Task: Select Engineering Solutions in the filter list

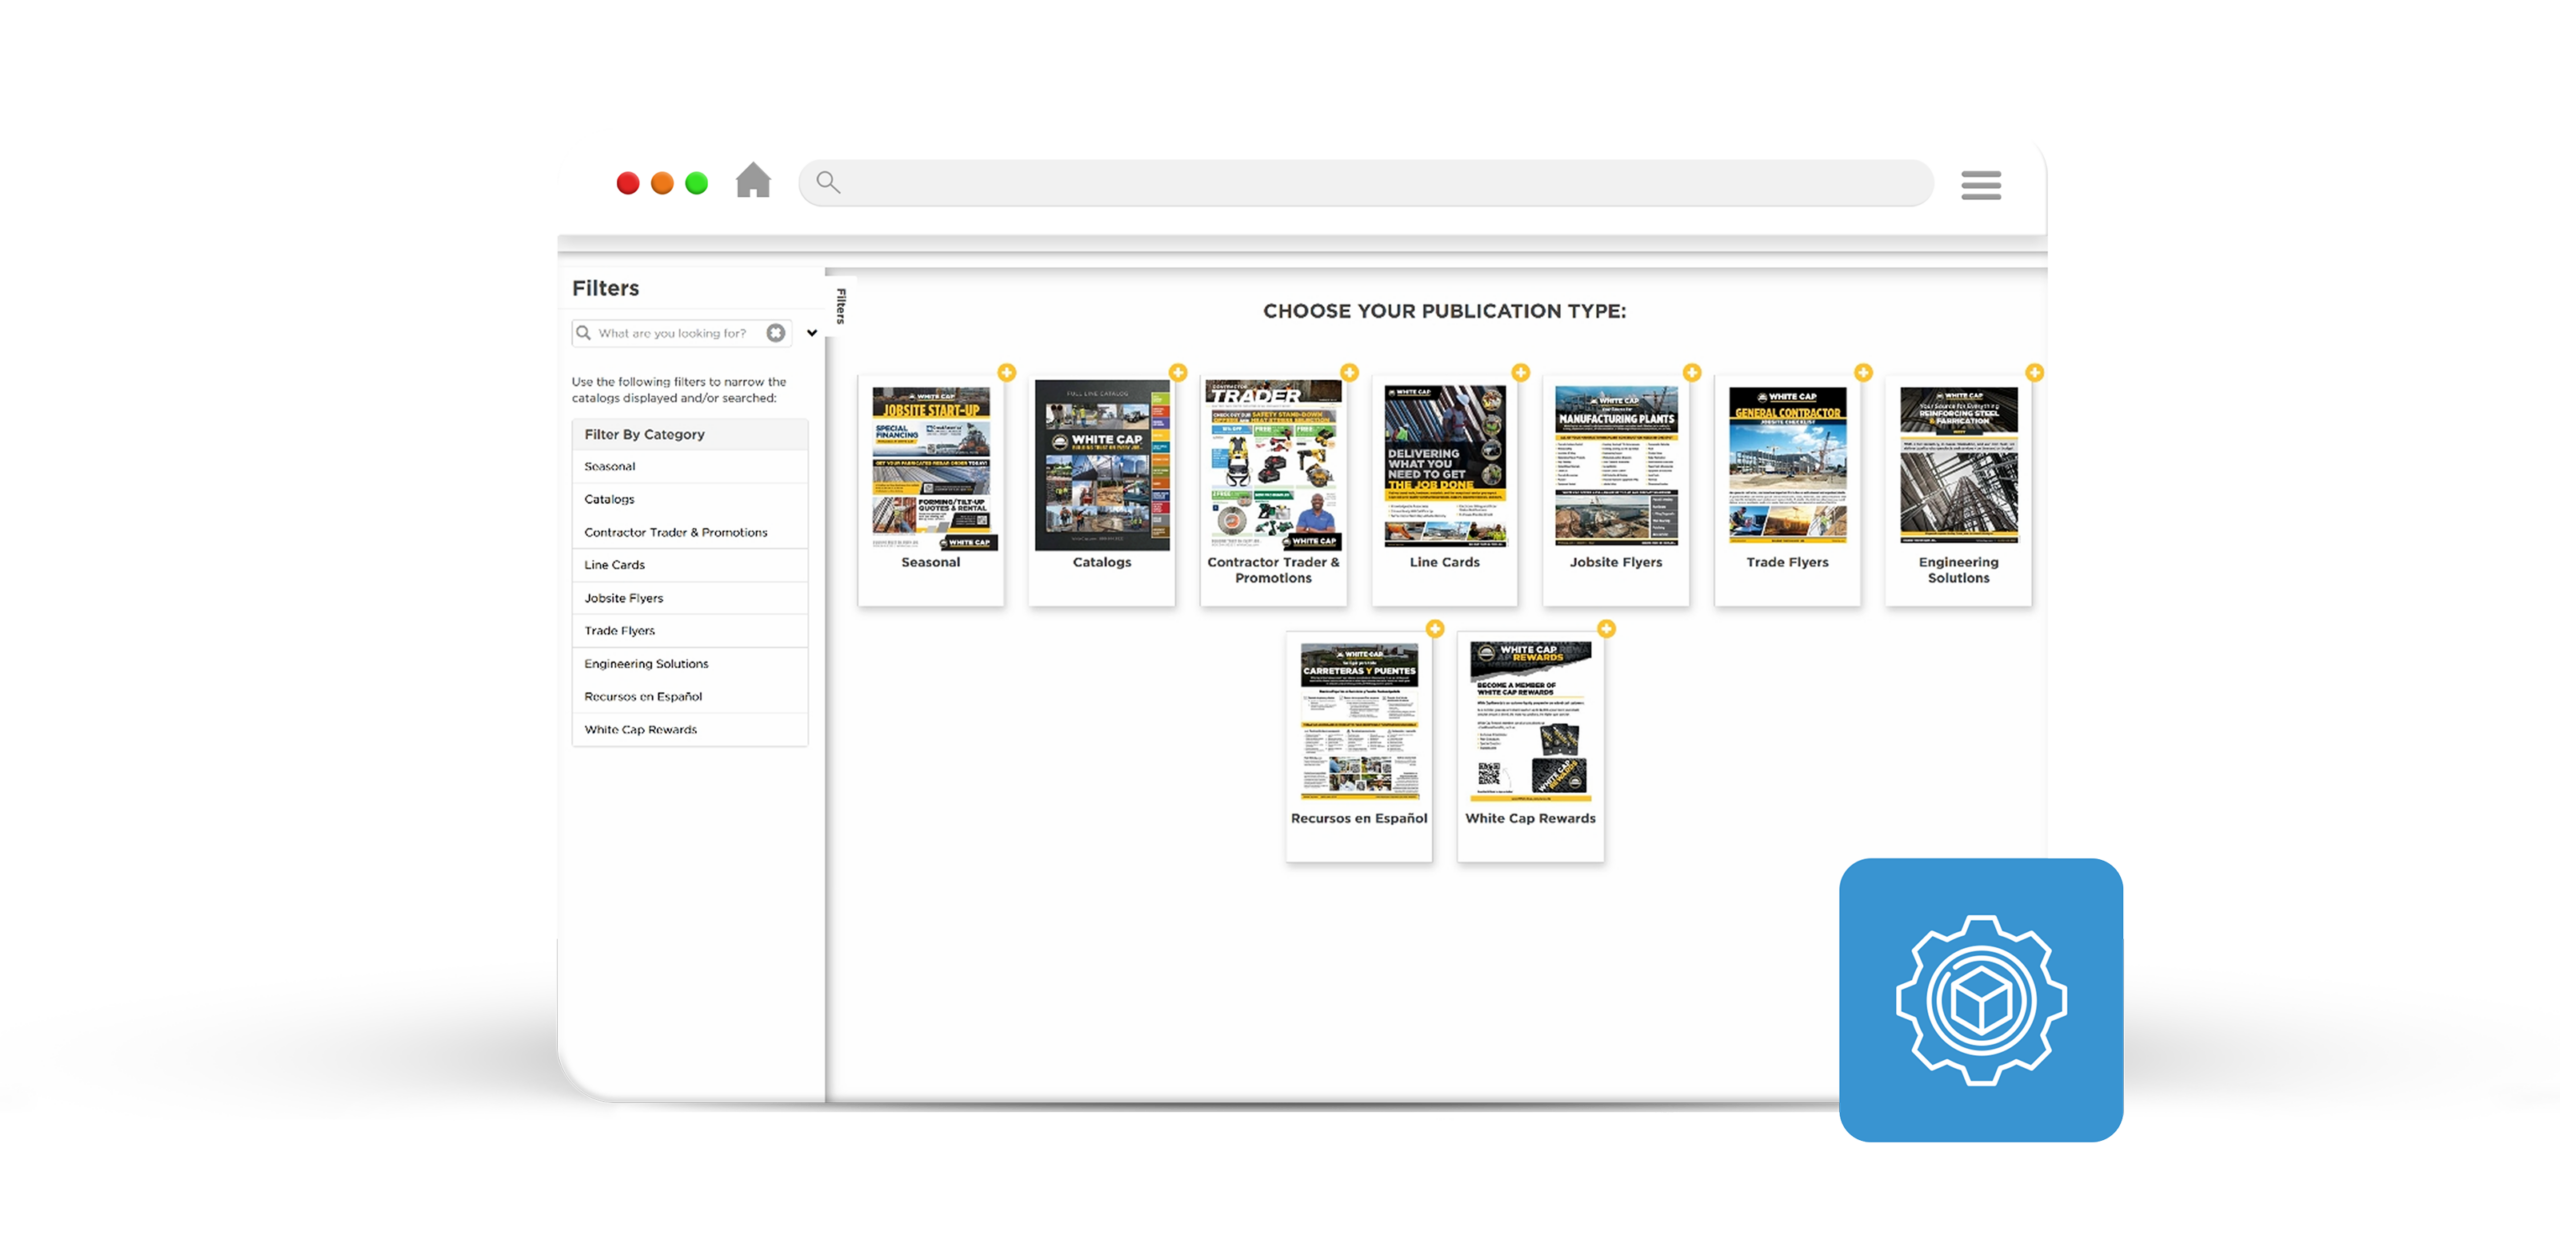Action: [x=690, y=664]
